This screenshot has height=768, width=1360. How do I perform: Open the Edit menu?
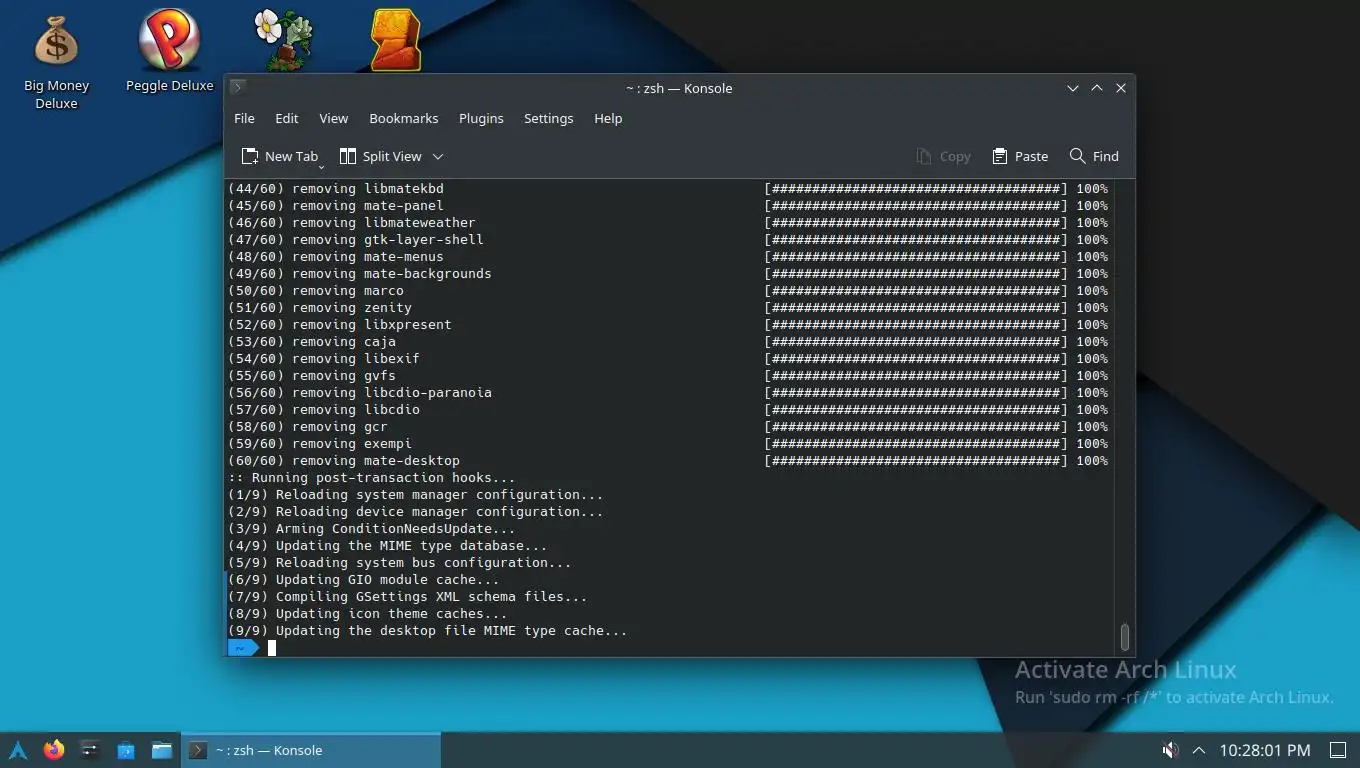pos(287,118)
